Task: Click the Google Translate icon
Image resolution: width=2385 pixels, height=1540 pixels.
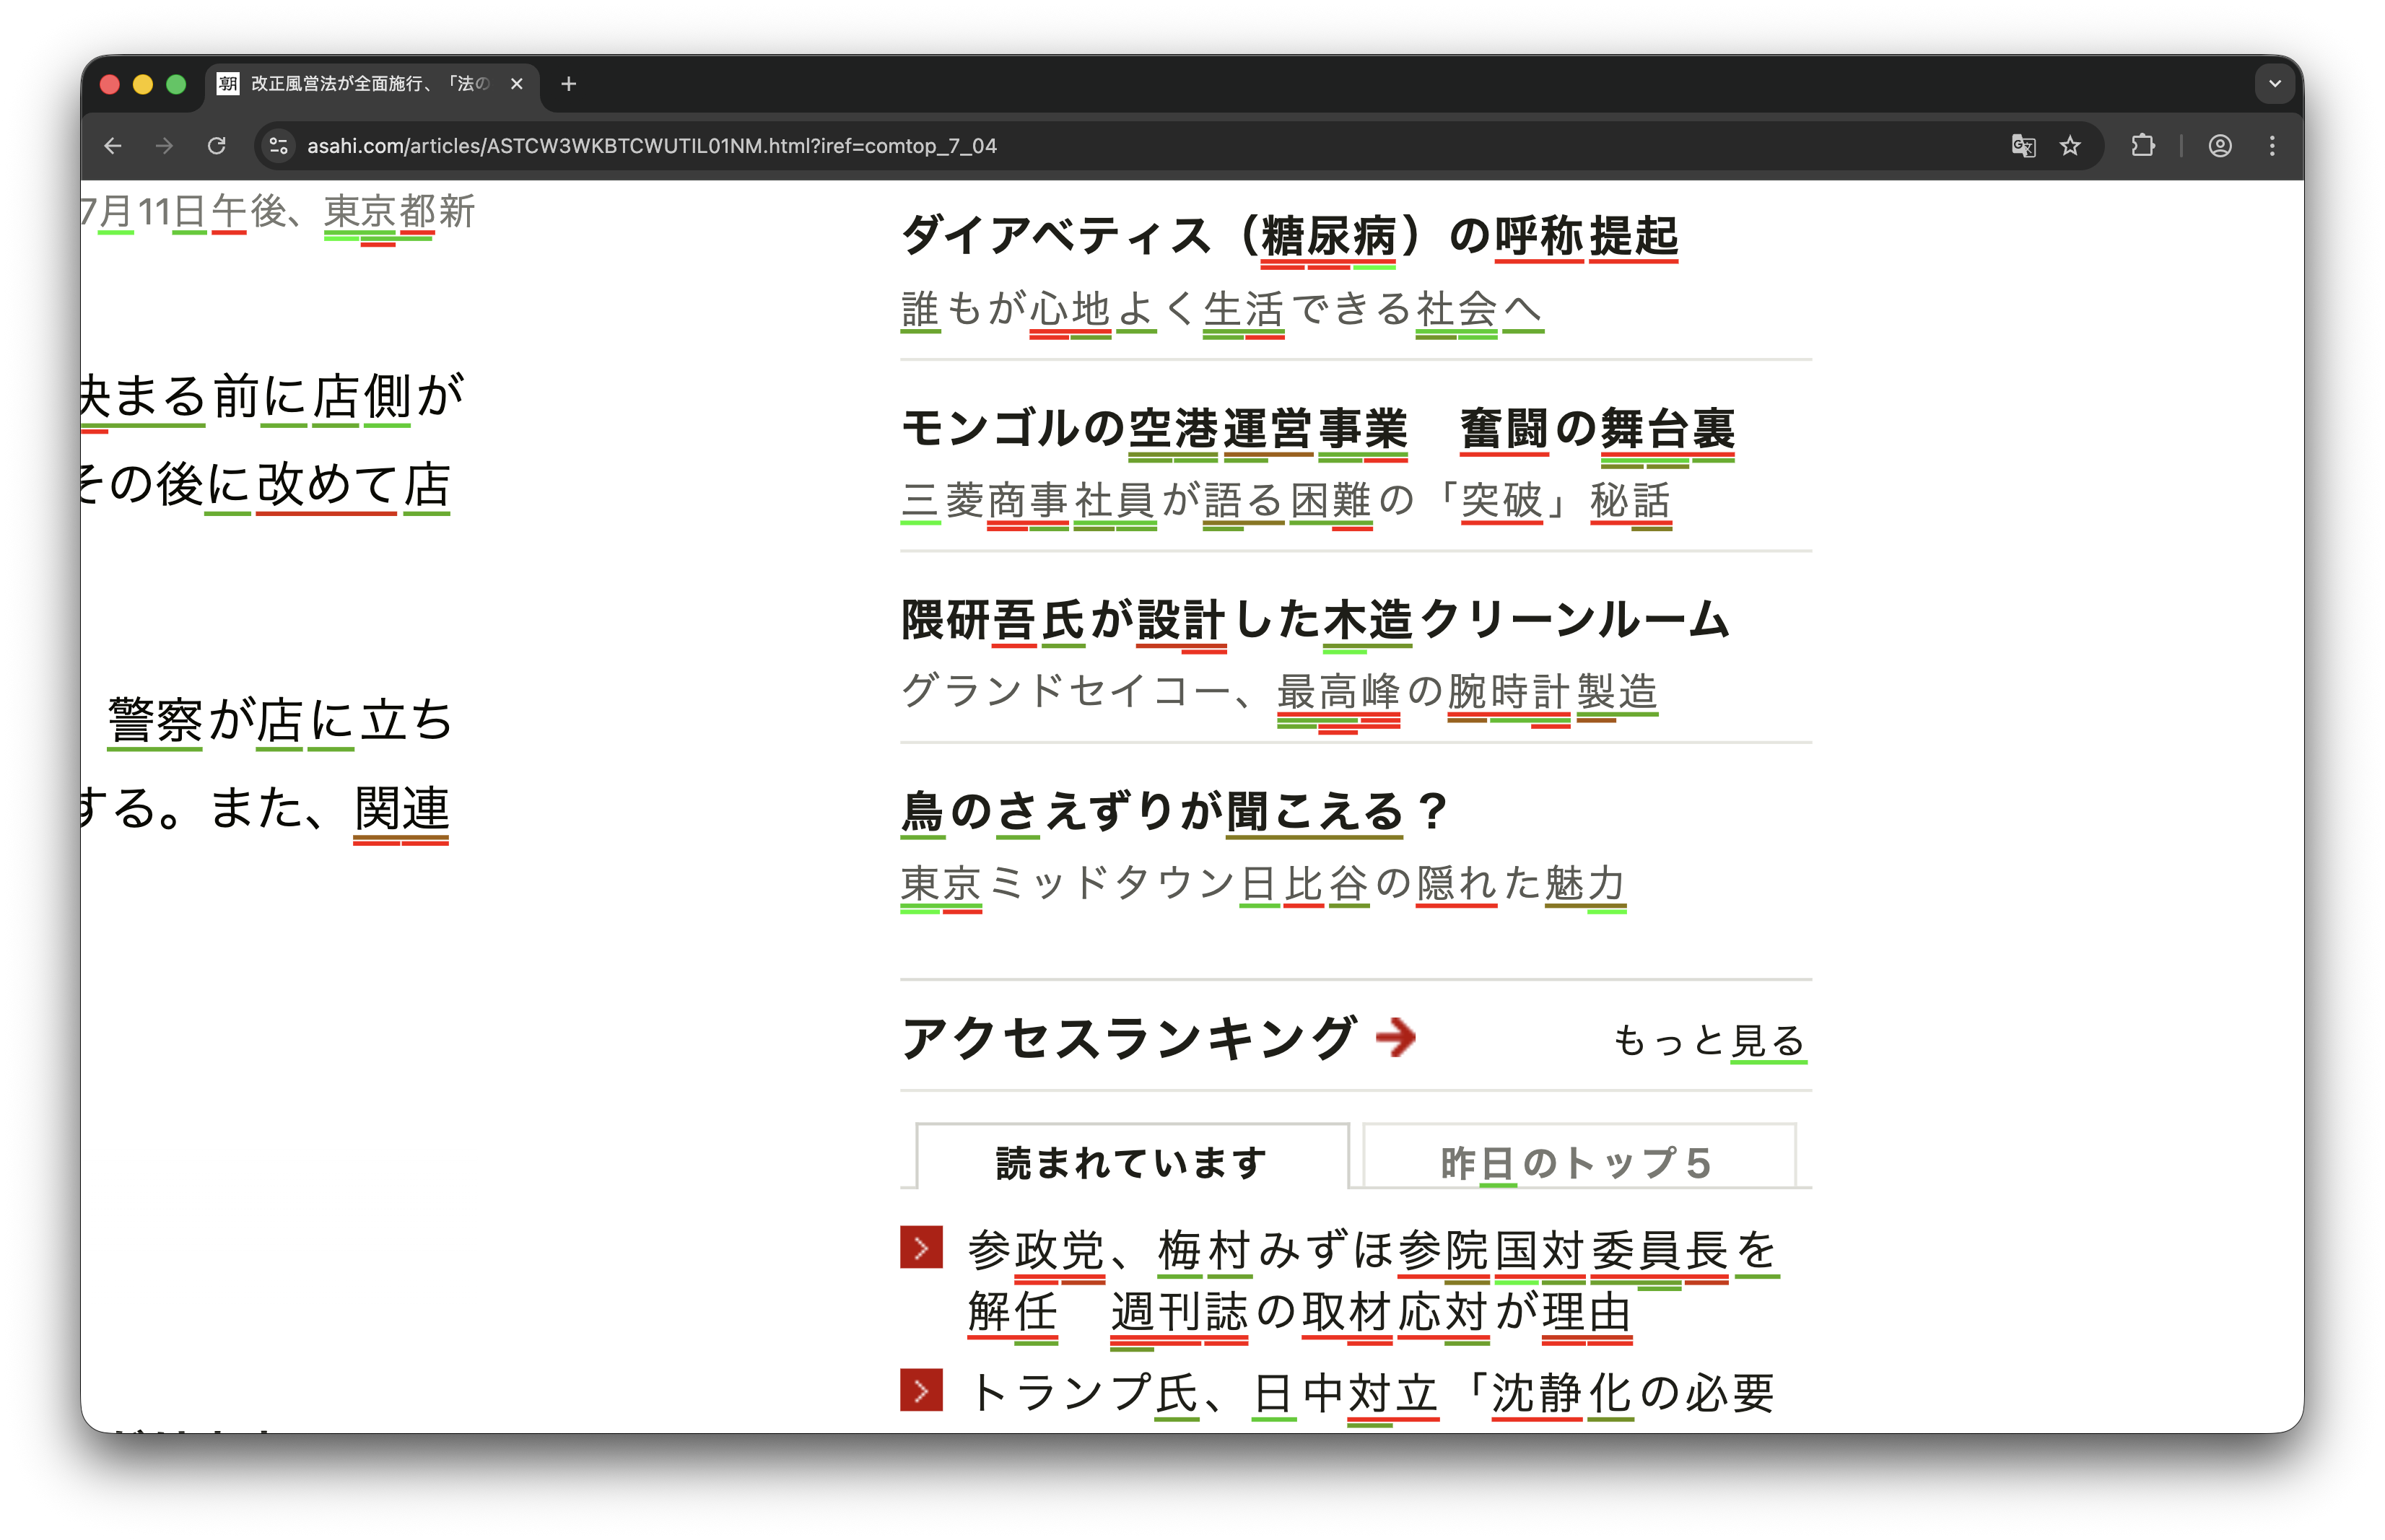Action: tap(2023, 146)
